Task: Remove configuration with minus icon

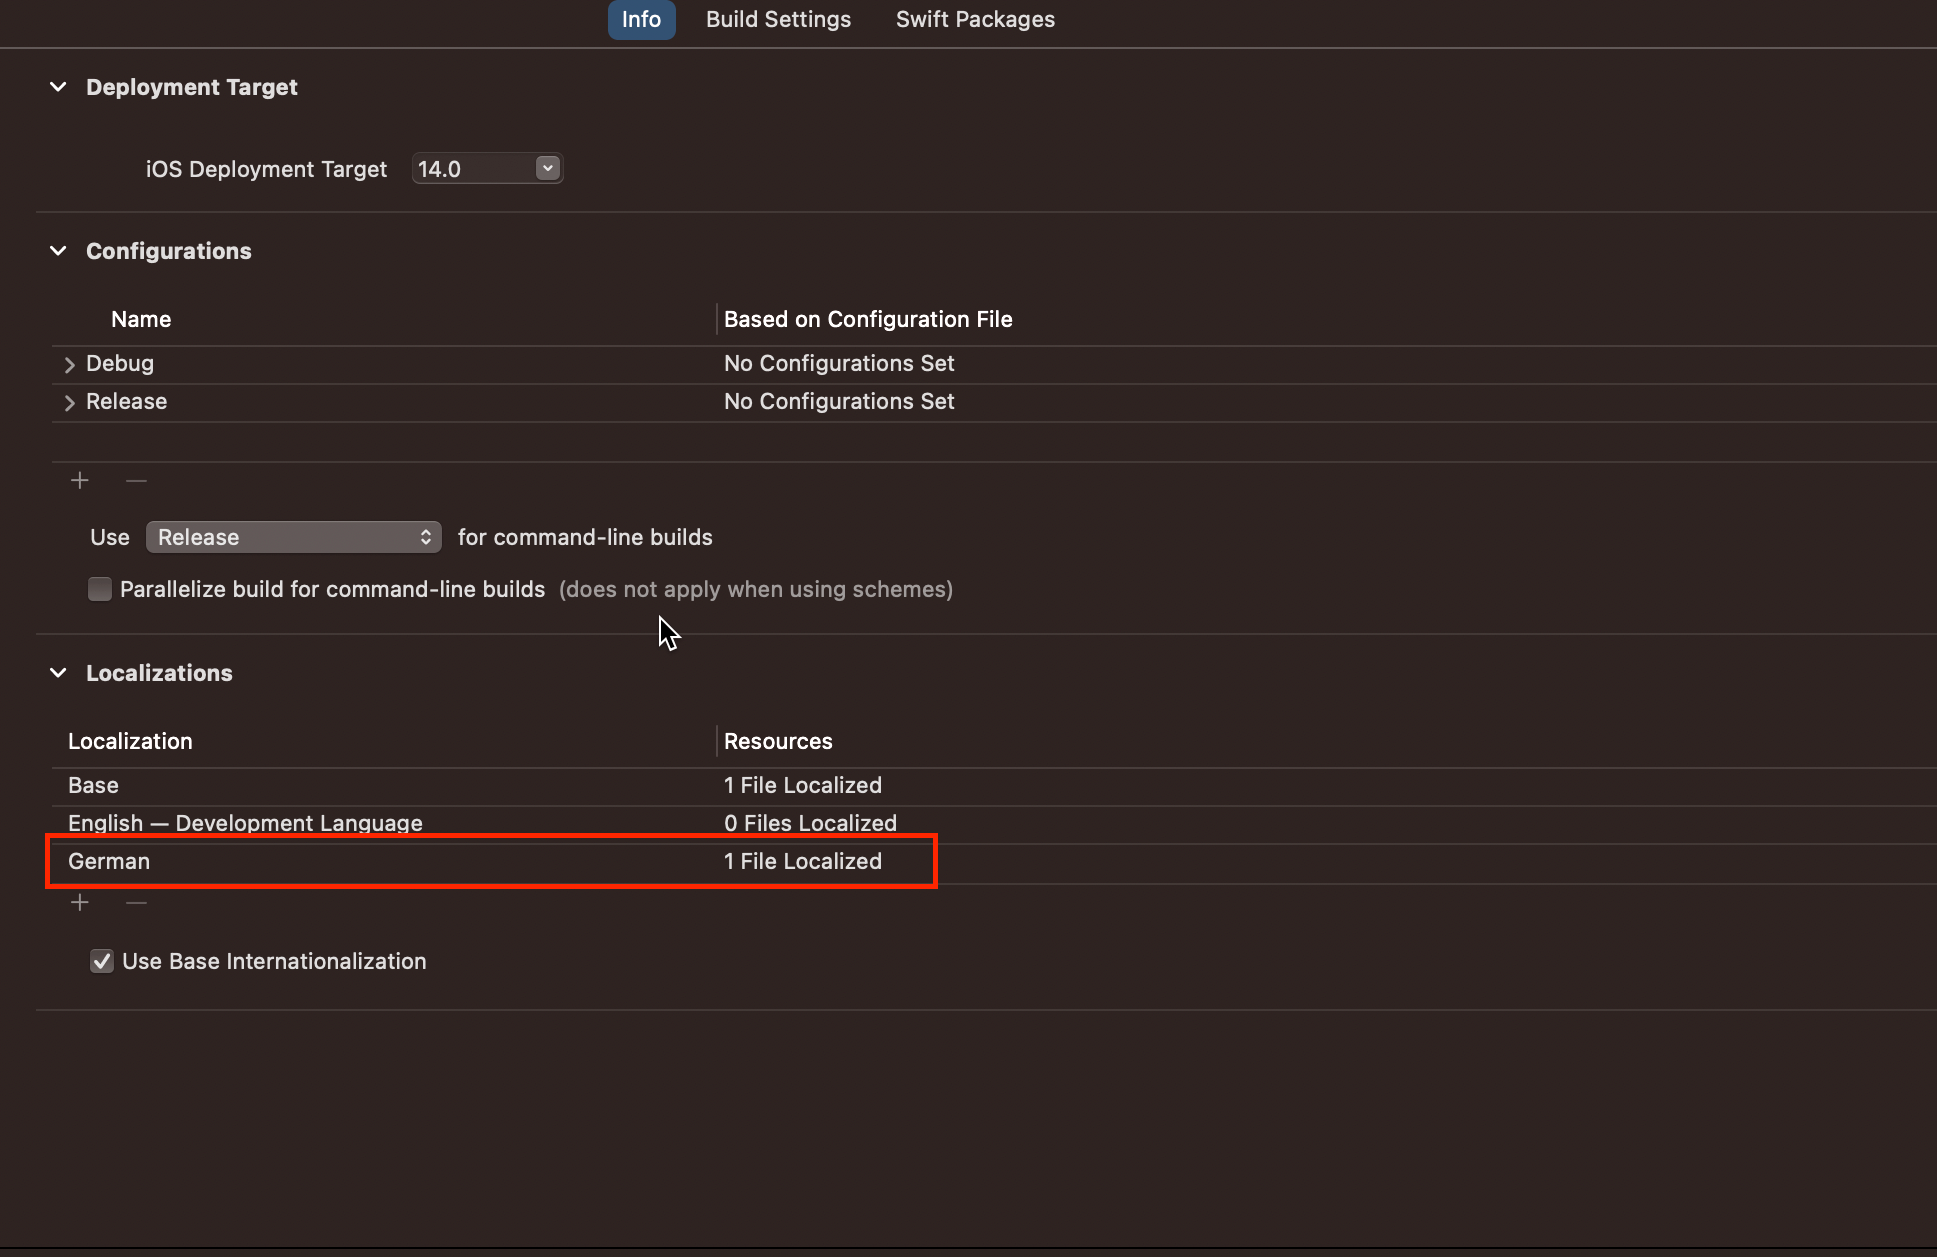Action: (137, 481)
